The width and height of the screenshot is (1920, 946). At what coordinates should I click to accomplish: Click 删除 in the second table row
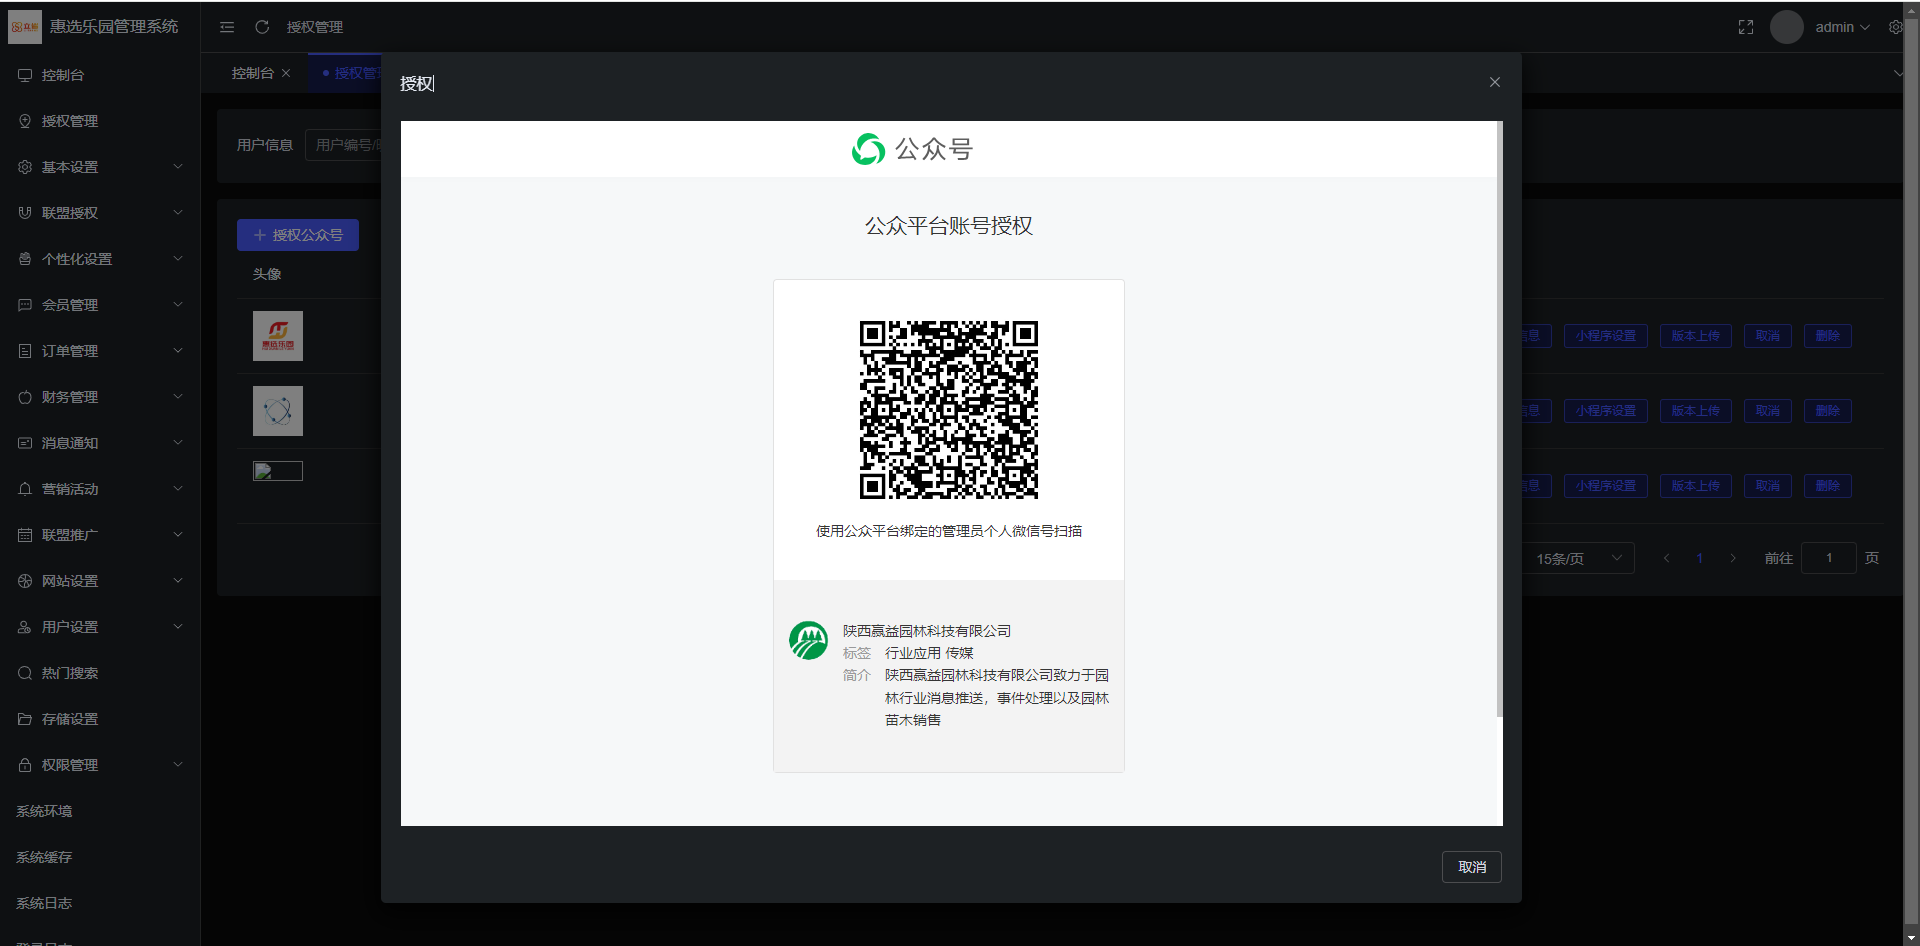(x=1828, y=411)
